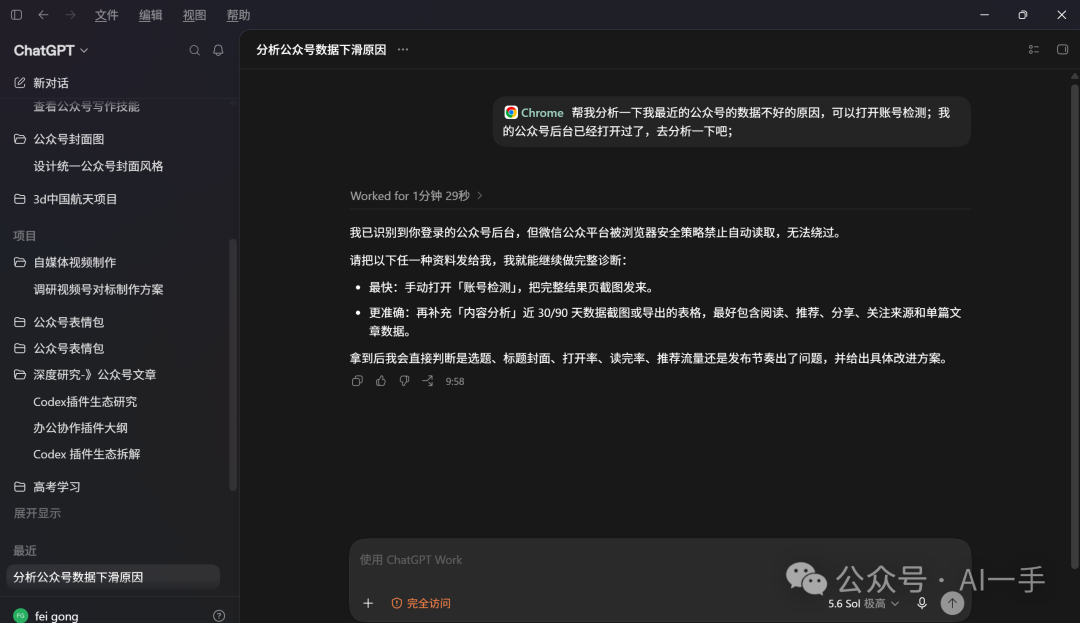
Task: Expand the Worked for 1分钟 29秒 details
Action: [416, 196]
